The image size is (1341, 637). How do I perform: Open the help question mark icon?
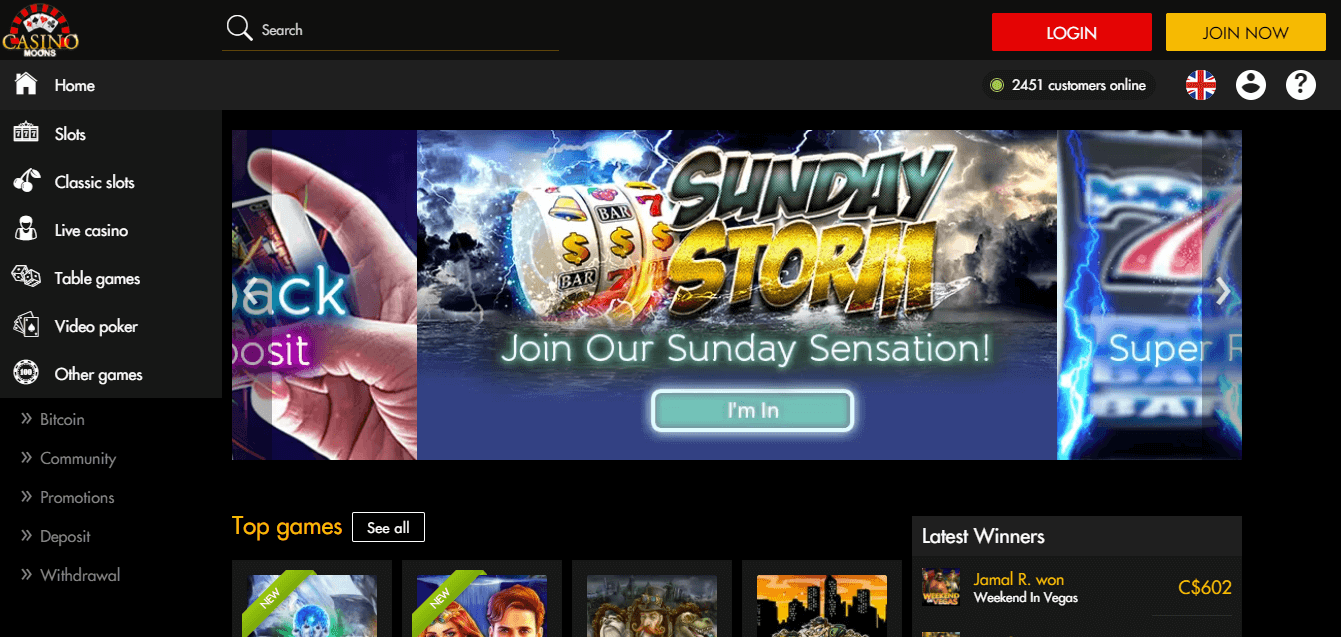coord(1301,85)
